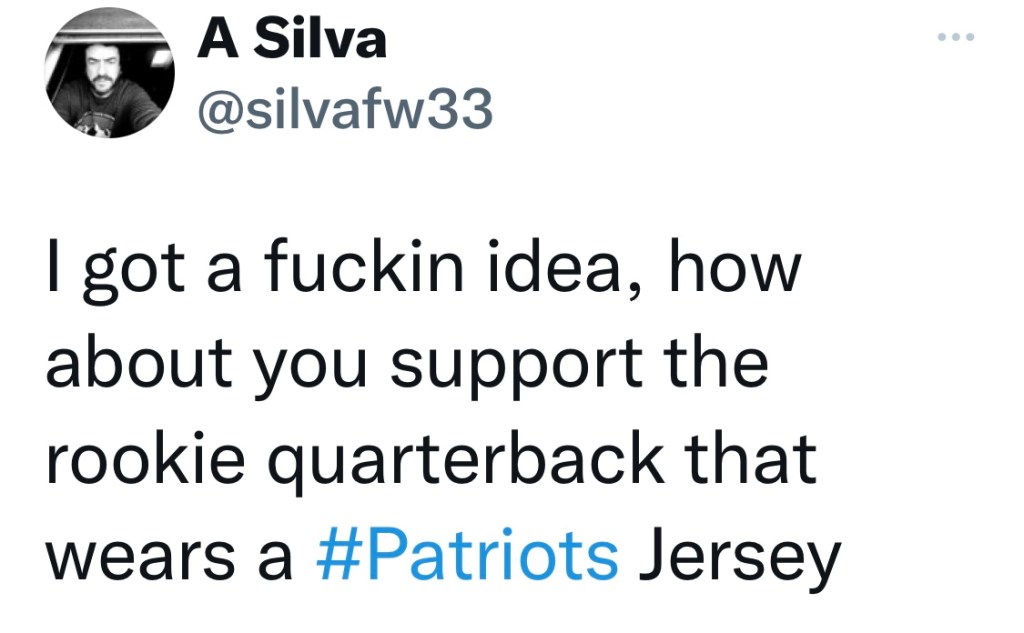Click the line 'about you support the'
1024x633 pixels.
(407, 367)
